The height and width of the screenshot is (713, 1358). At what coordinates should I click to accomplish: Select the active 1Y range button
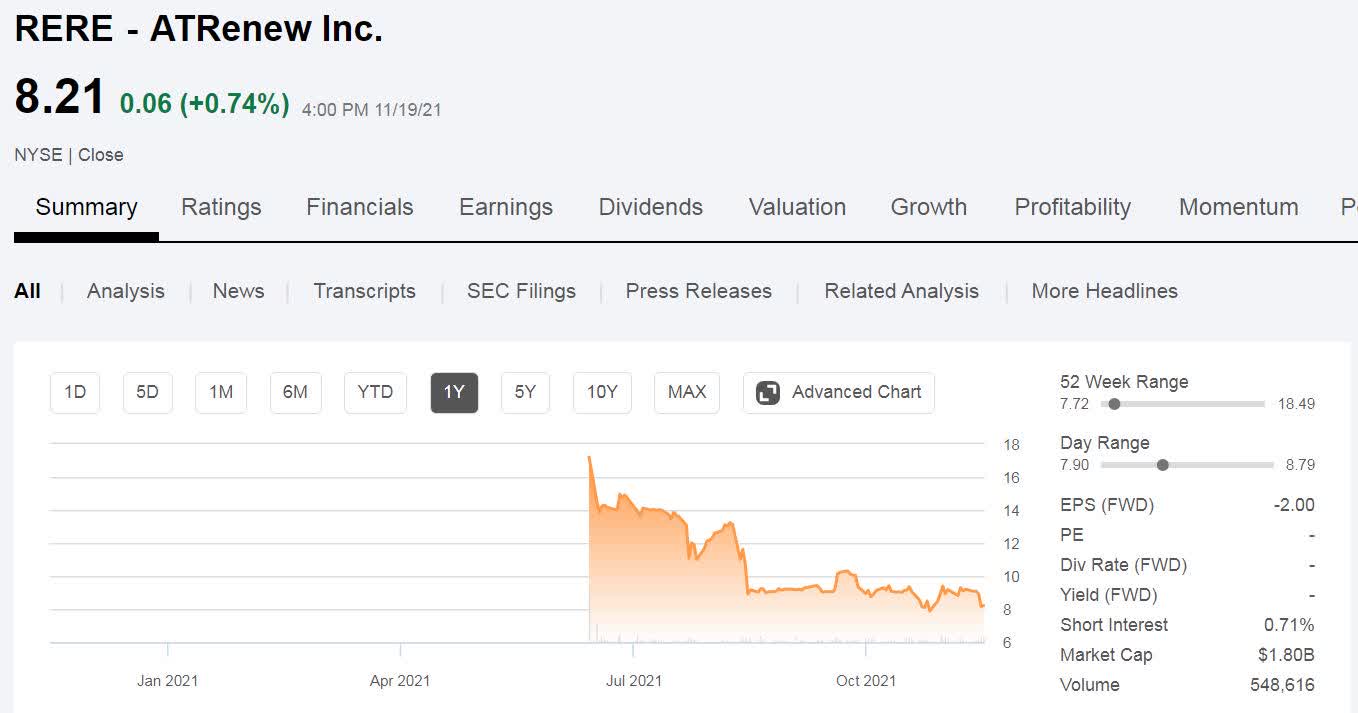tap(454, 393)
